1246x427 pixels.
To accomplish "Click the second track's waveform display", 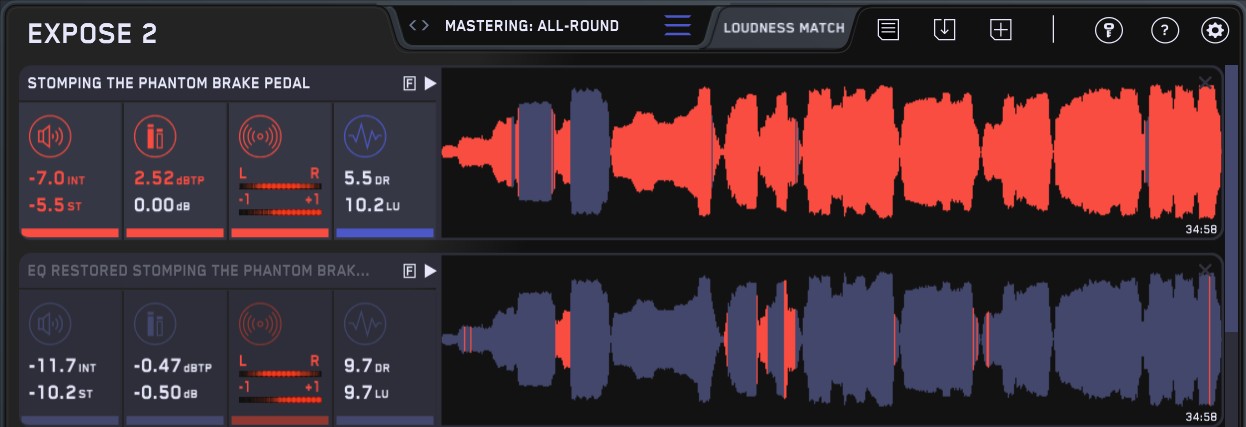I will click(830, 340).
